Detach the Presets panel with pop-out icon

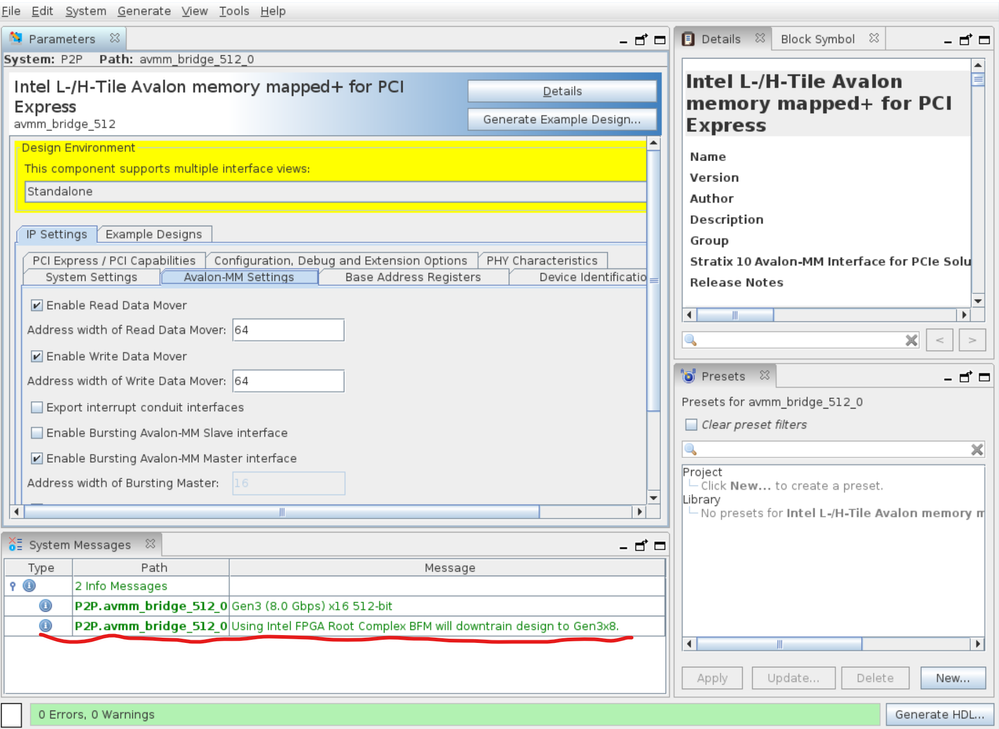click(x=966, y=377)
